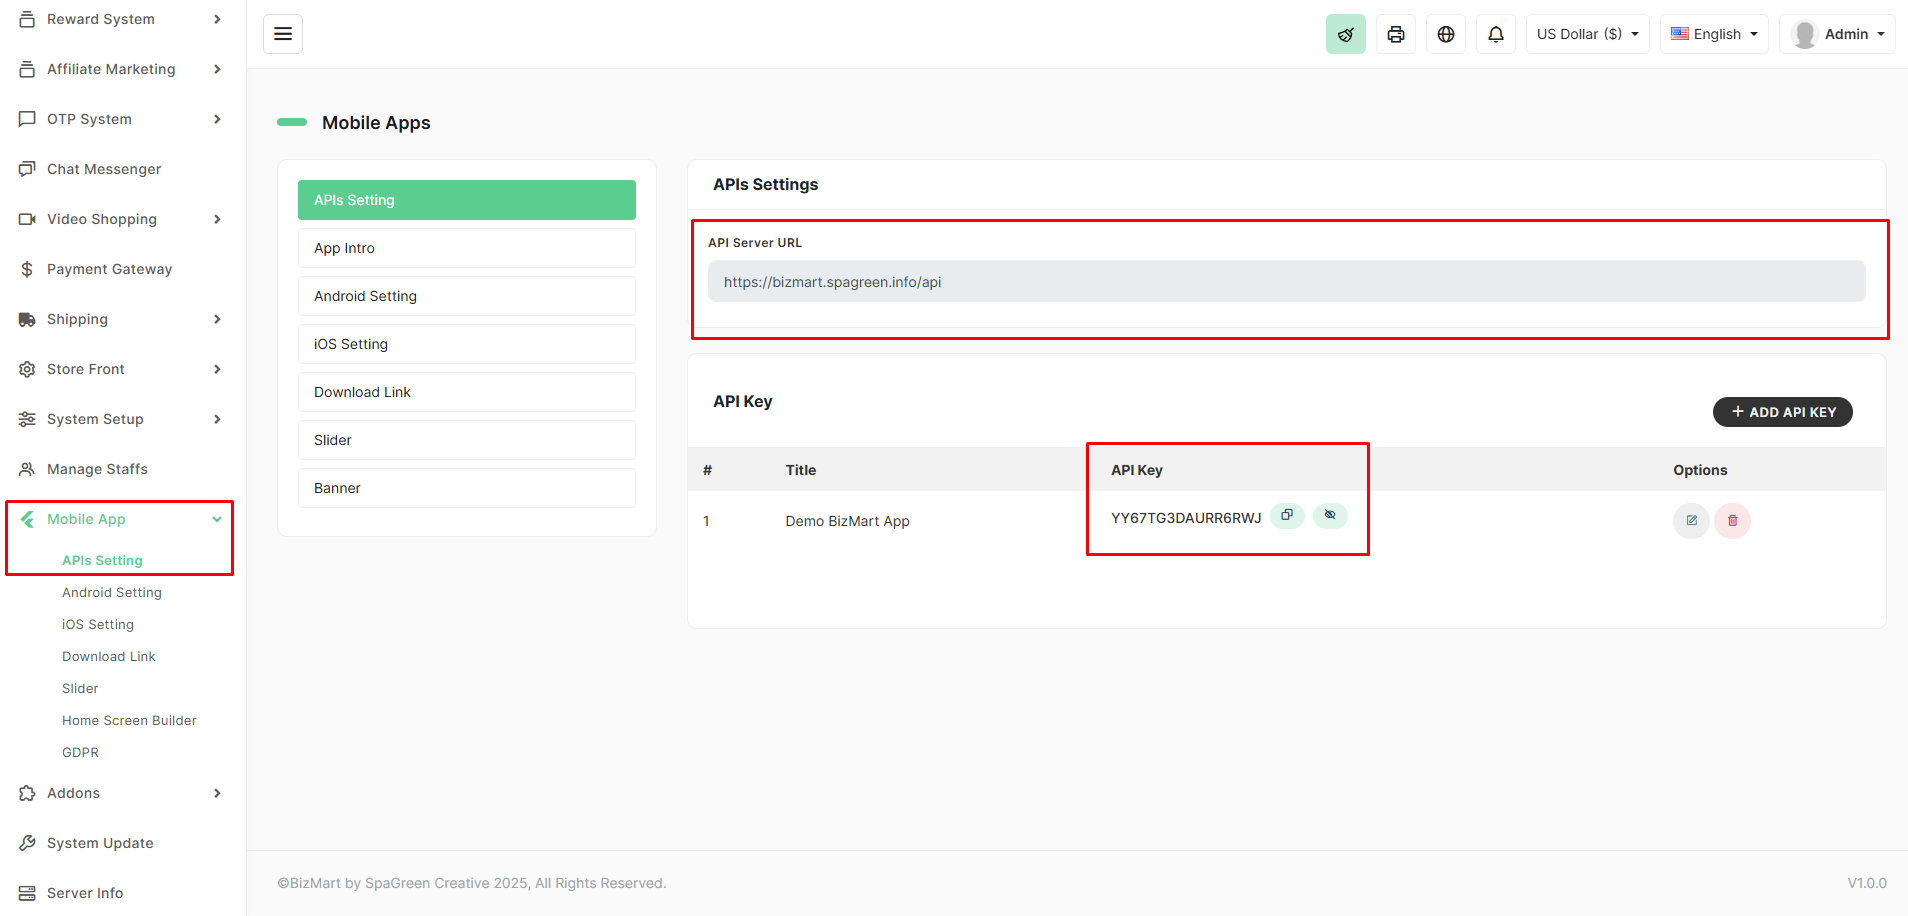Viewport: 1908px width, 916px height.
Task: Open the English language dropdown
Action: click(x=1714, y=34)
